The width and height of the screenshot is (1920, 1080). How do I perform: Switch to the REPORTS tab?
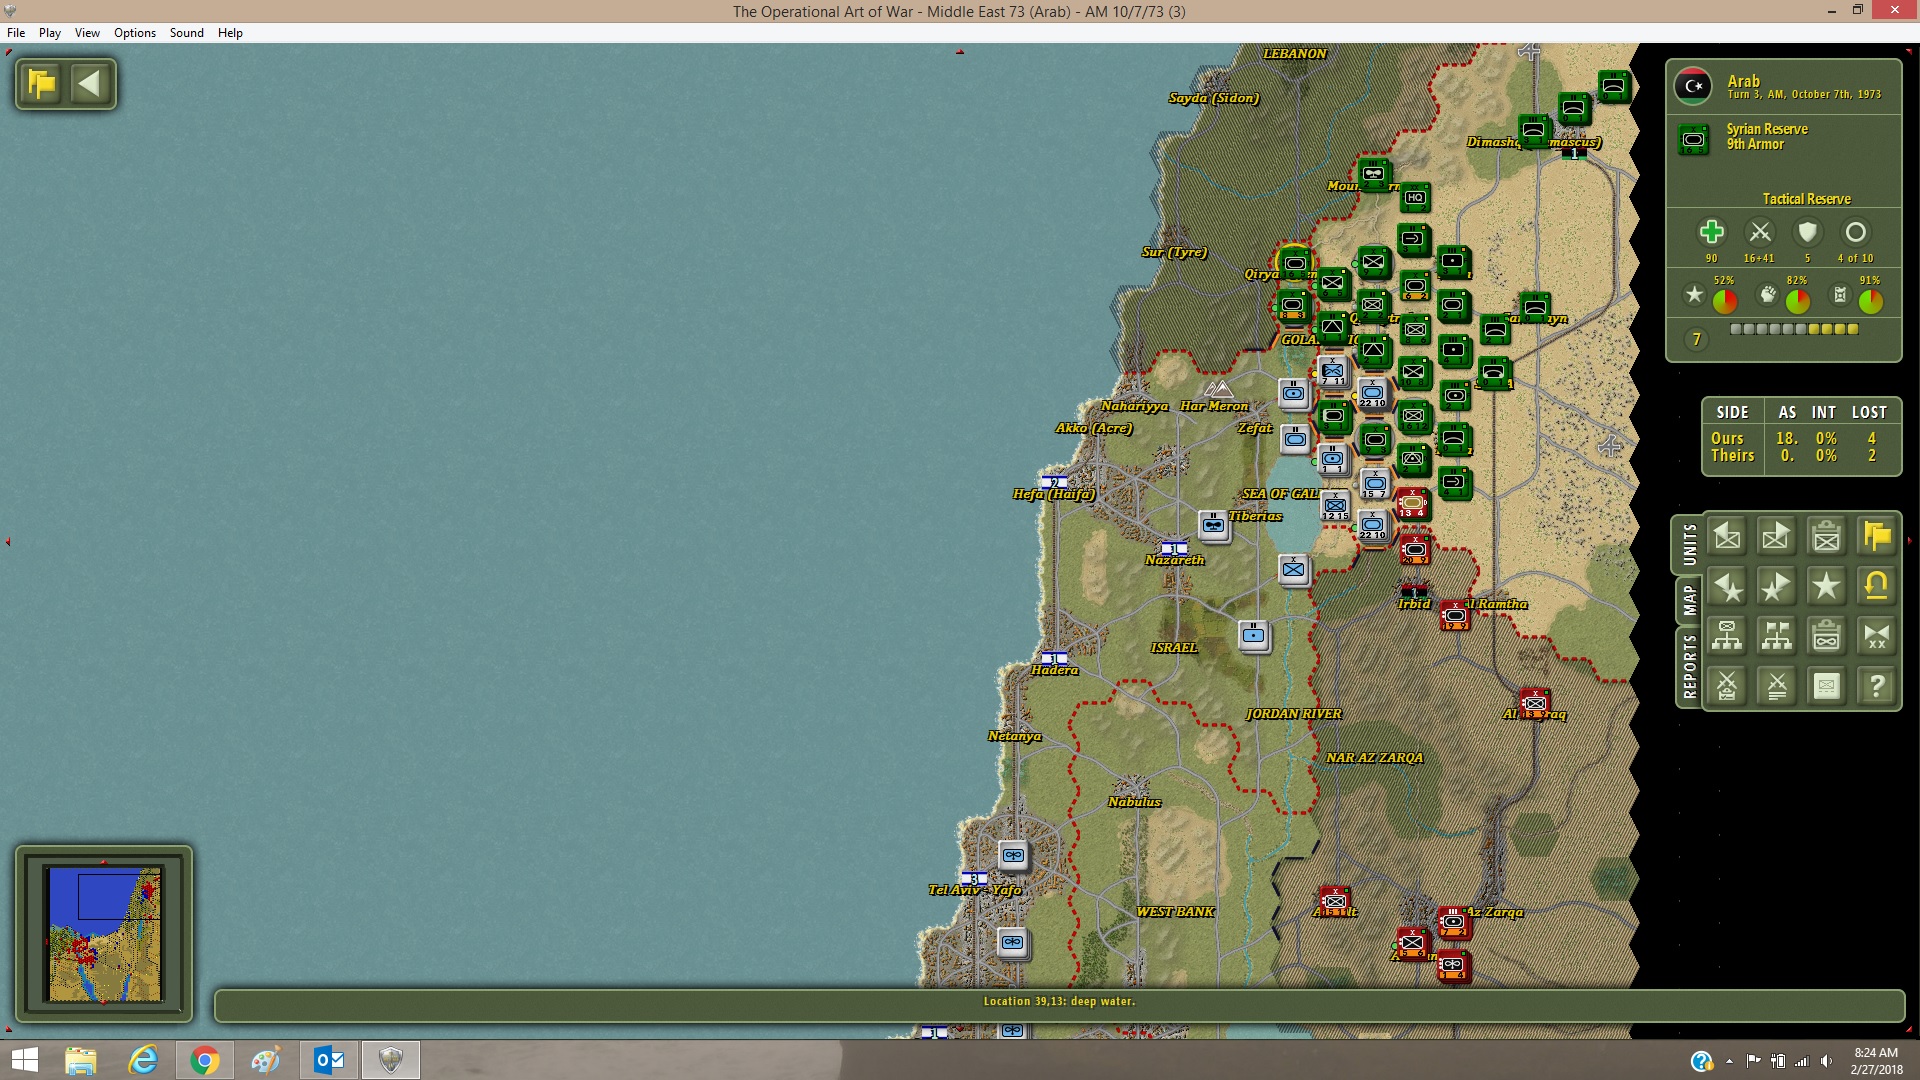tap(1689, 666)
